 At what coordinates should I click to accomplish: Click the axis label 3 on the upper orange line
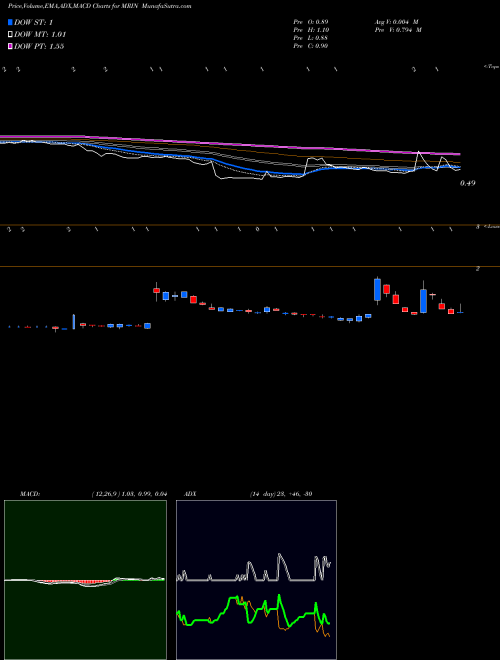click(478, 227)
